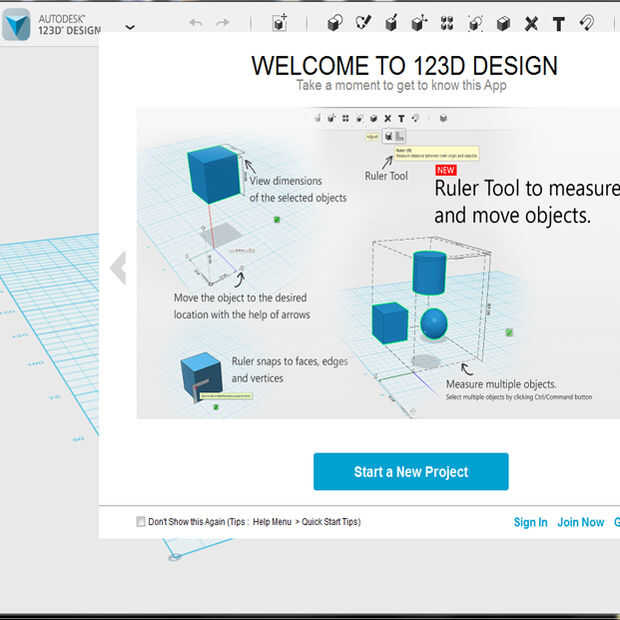
Task: Open the Construct tool icon
Action: click(391, 23)
